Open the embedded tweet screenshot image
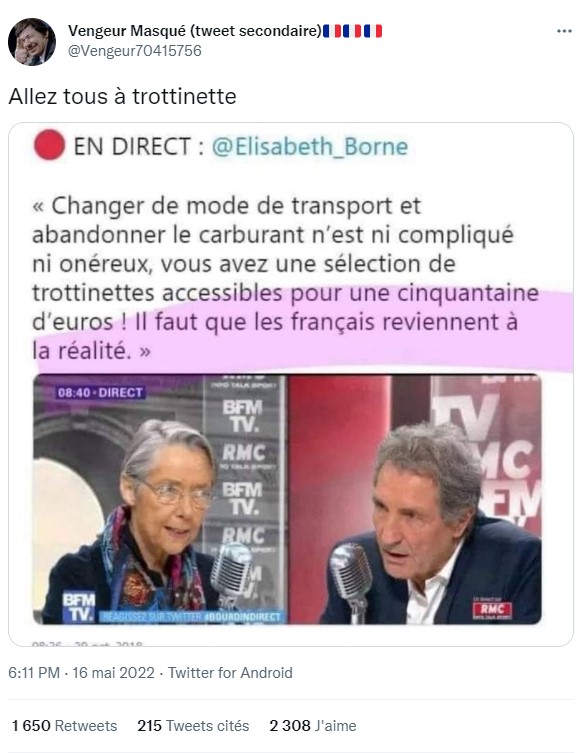 [x=290, y=384]
